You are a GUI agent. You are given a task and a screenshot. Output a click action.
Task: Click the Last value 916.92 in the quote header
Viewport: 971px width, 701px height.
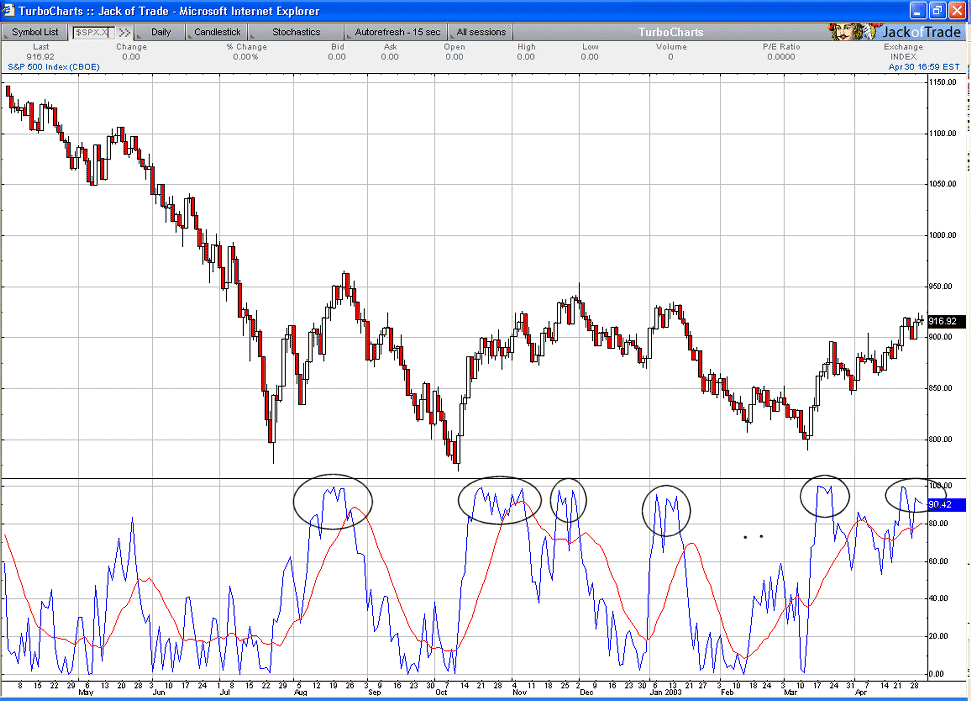pyautogui.click(x=40, y=57)
